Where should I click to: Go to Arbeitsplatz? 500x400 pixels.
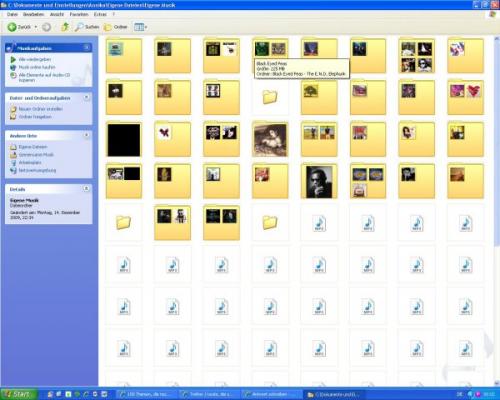(x=30, y=162)
